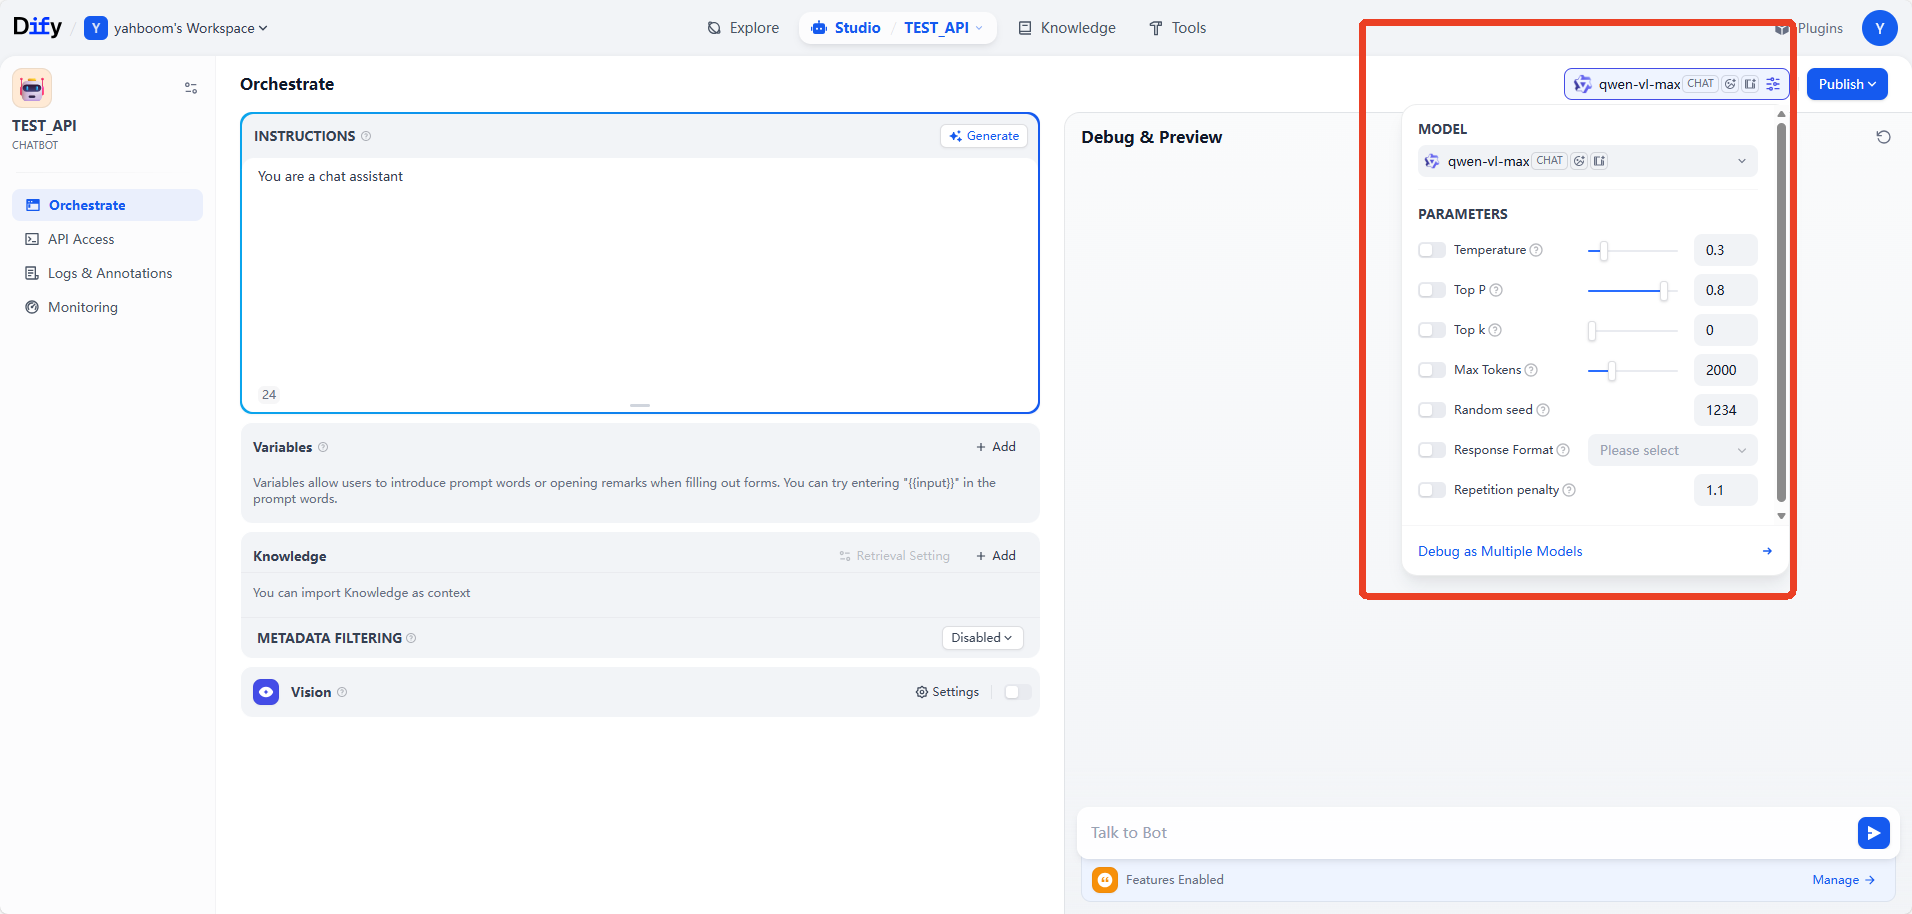Open the TEST_API robot app icon
Viewport: 1912px width, 914px height.
[x=32, y=88]
